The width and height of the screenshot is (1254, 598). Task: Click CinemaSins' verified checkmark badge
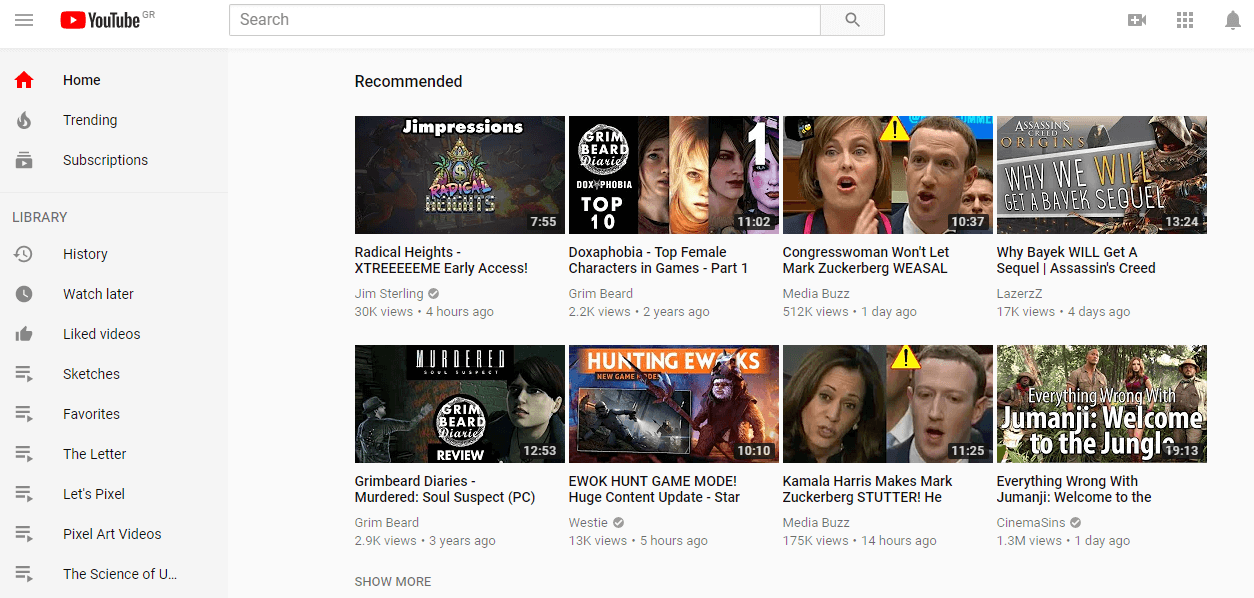1075,523
